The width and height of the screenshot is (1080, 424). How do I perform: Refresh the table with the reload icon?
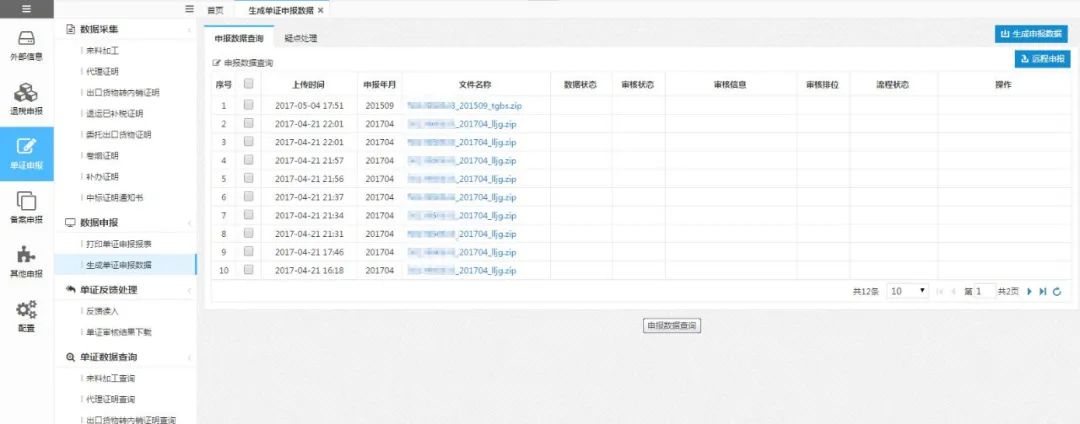[1057, 292]
